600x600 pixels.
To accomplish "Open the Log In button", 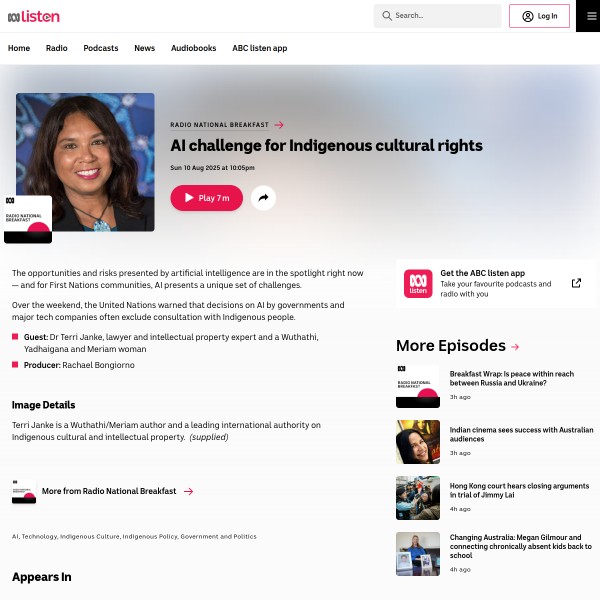I will click(x=539, y=16).
